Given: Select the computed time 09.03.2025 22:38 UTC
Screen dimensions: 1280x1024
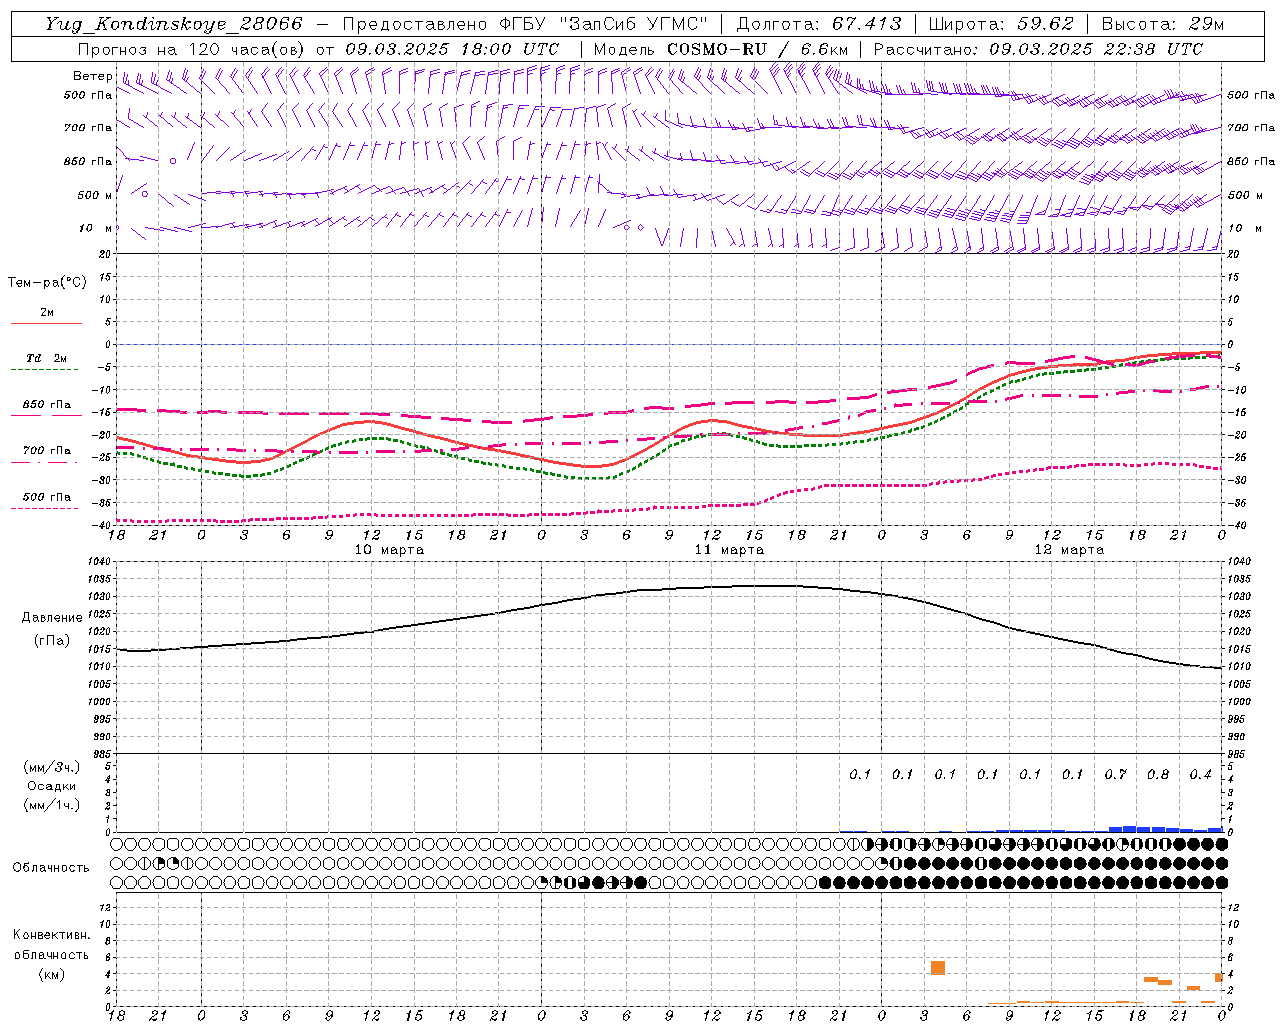Looking at the screenshot, I should click(x=1096, y=49).
